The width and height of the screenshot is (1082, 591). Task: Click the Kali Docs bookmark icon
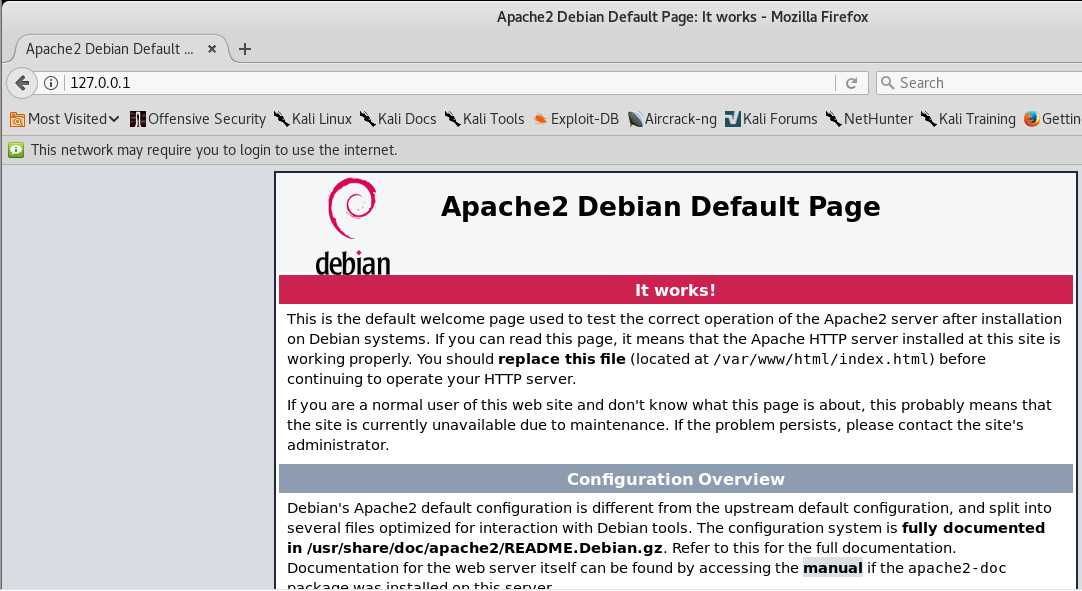pos(367,119)
